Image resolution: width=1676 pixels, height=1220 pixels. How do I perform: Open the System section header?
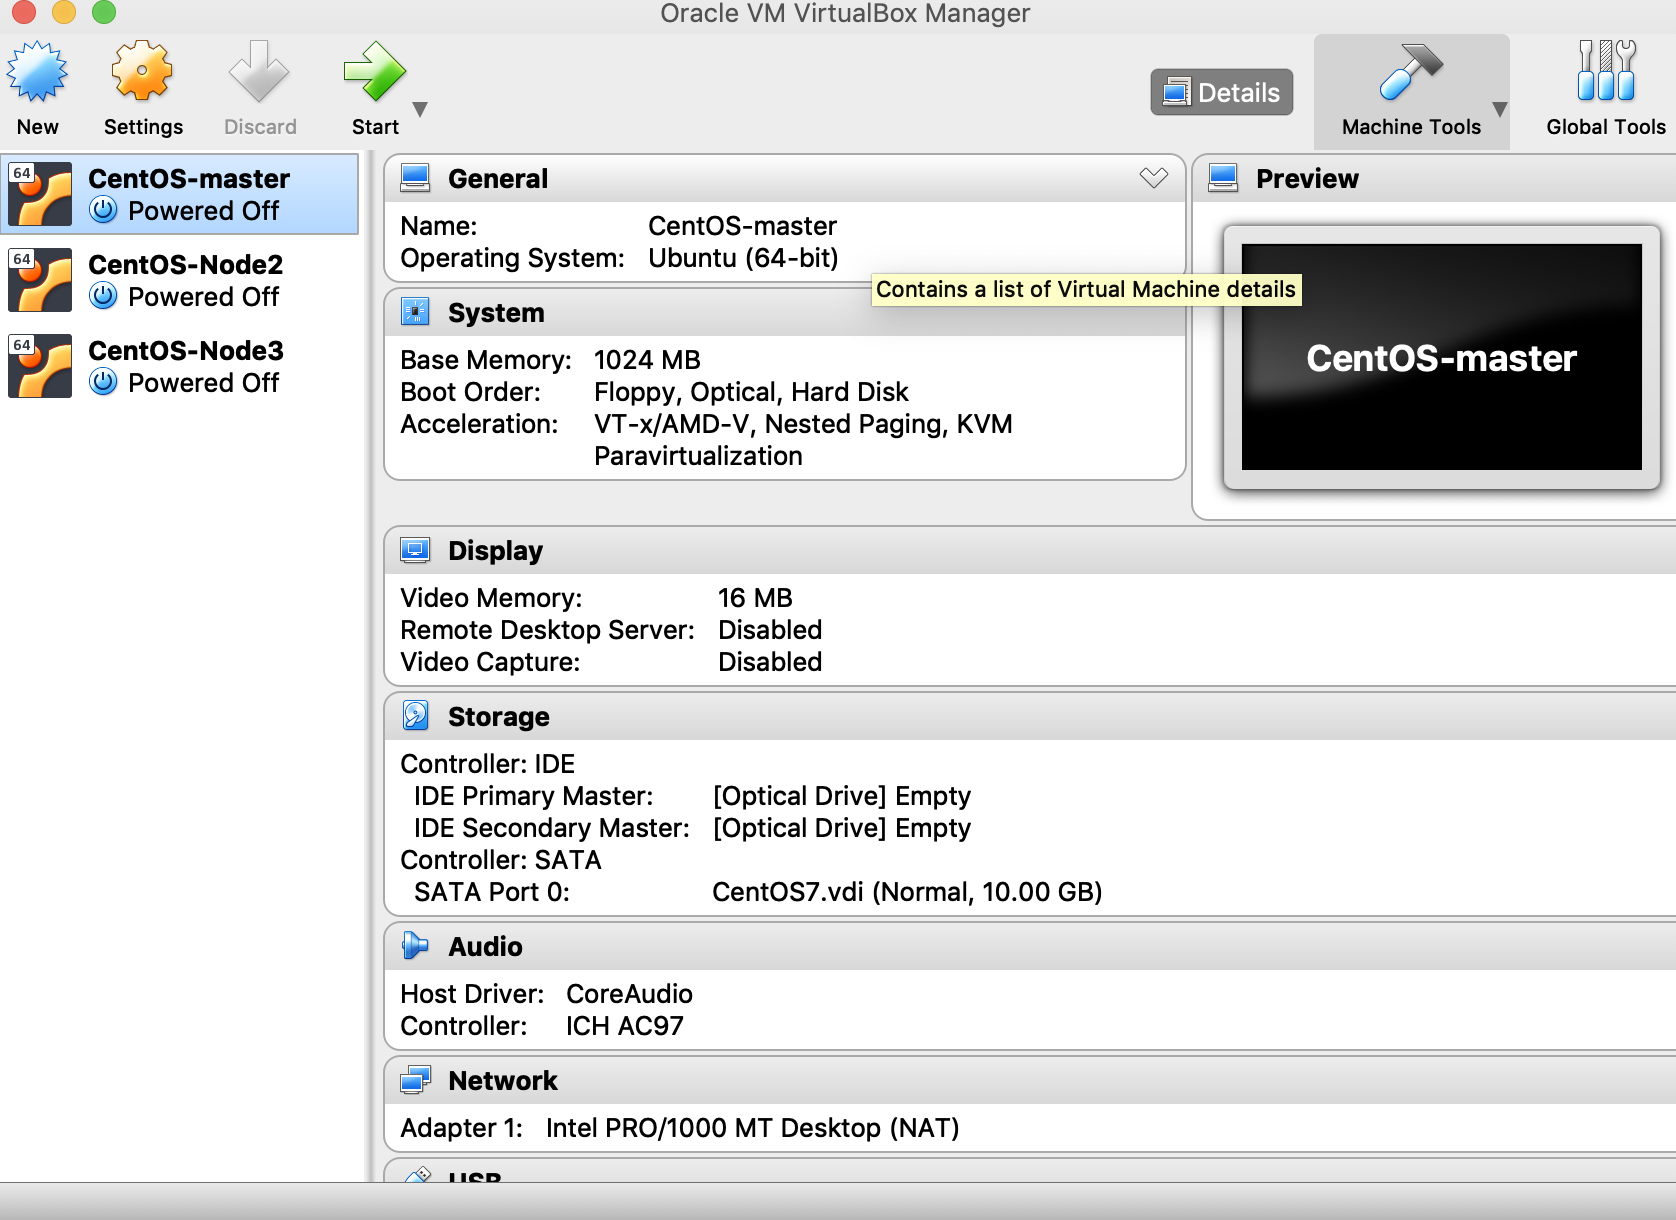coord(785,312)
